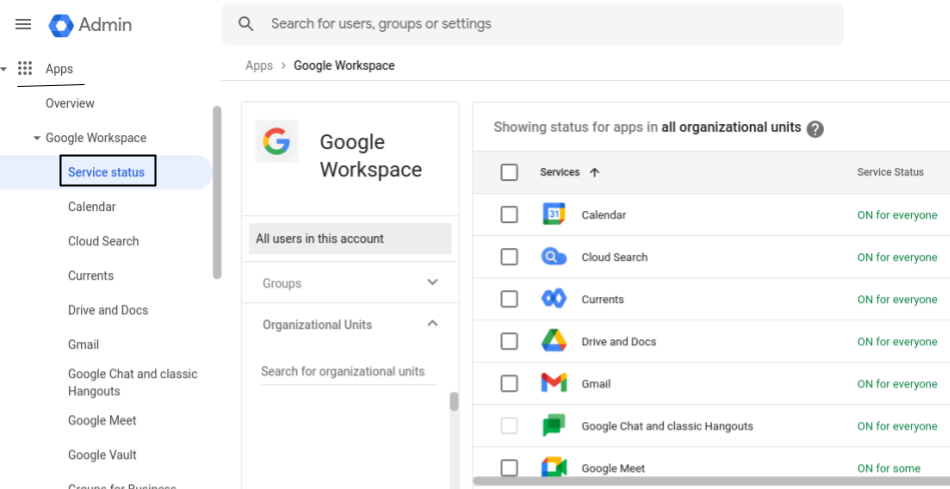
Task: Check the Calendar row checkbox
Action: point(510,215)
